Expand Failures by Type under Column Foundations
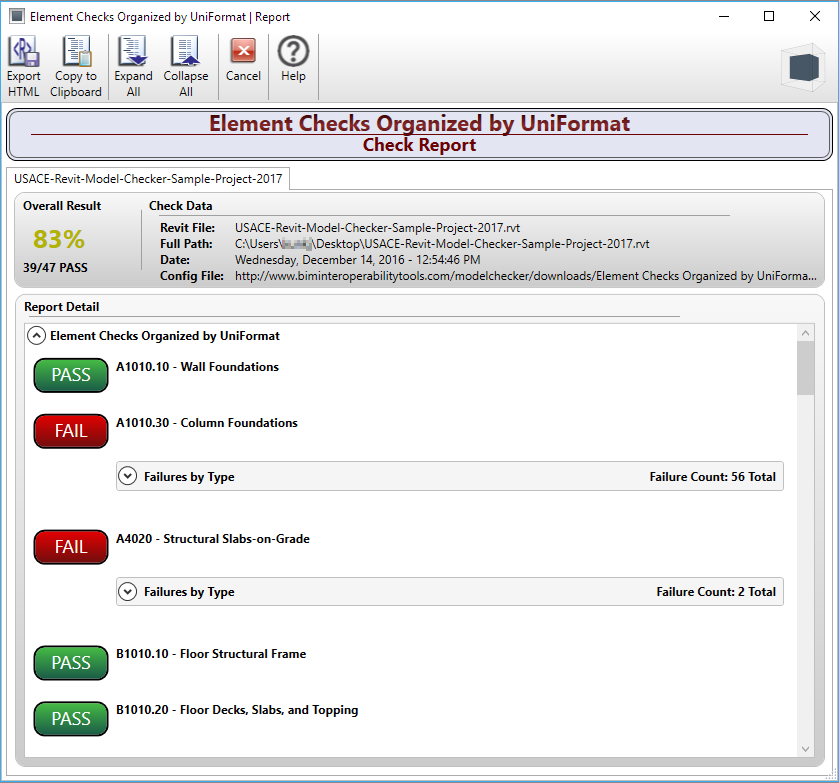Image resolution: width=839 pixels, height=783 pixels. pos(127,475)
